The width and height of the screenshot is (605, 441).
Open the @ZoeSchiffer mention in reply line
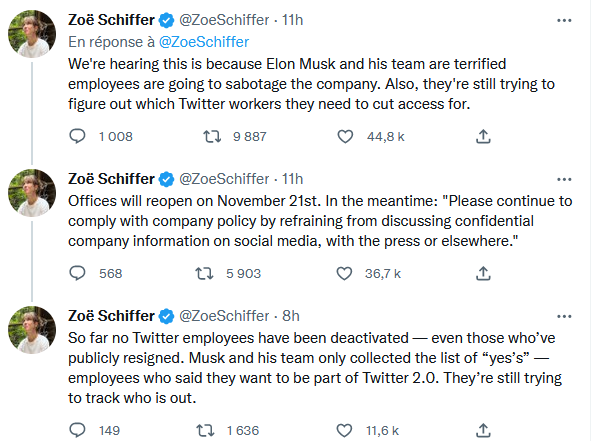point(204,42)
